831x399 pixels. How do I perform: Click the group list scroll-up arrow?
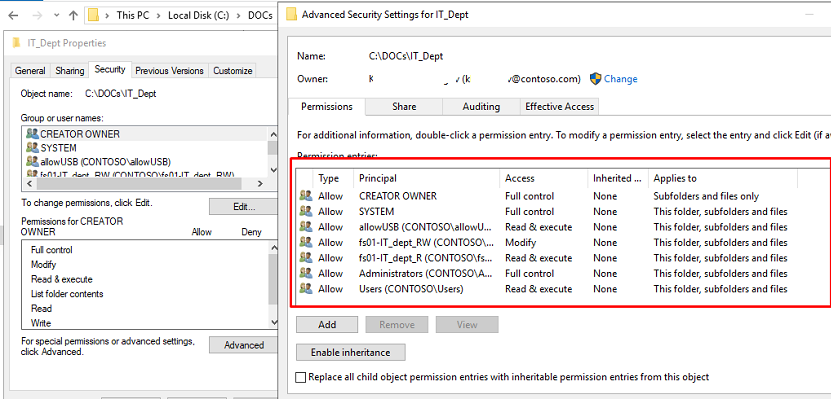[x=273, y=135]
